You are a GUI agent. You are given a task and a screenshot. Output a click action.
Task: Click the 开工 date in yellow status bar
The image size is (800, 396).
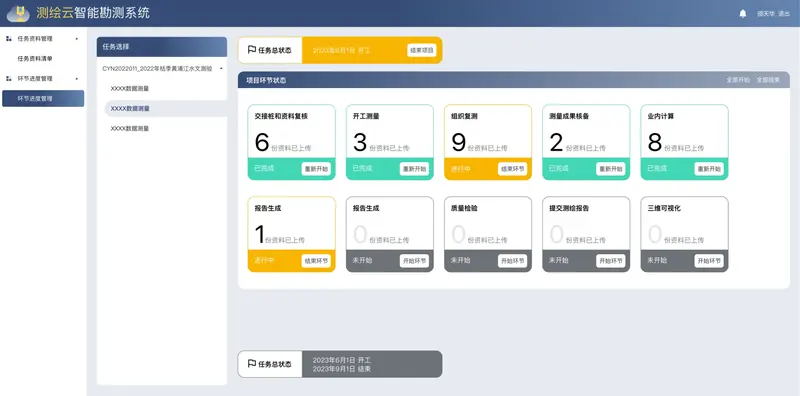[x=341, y=50]
